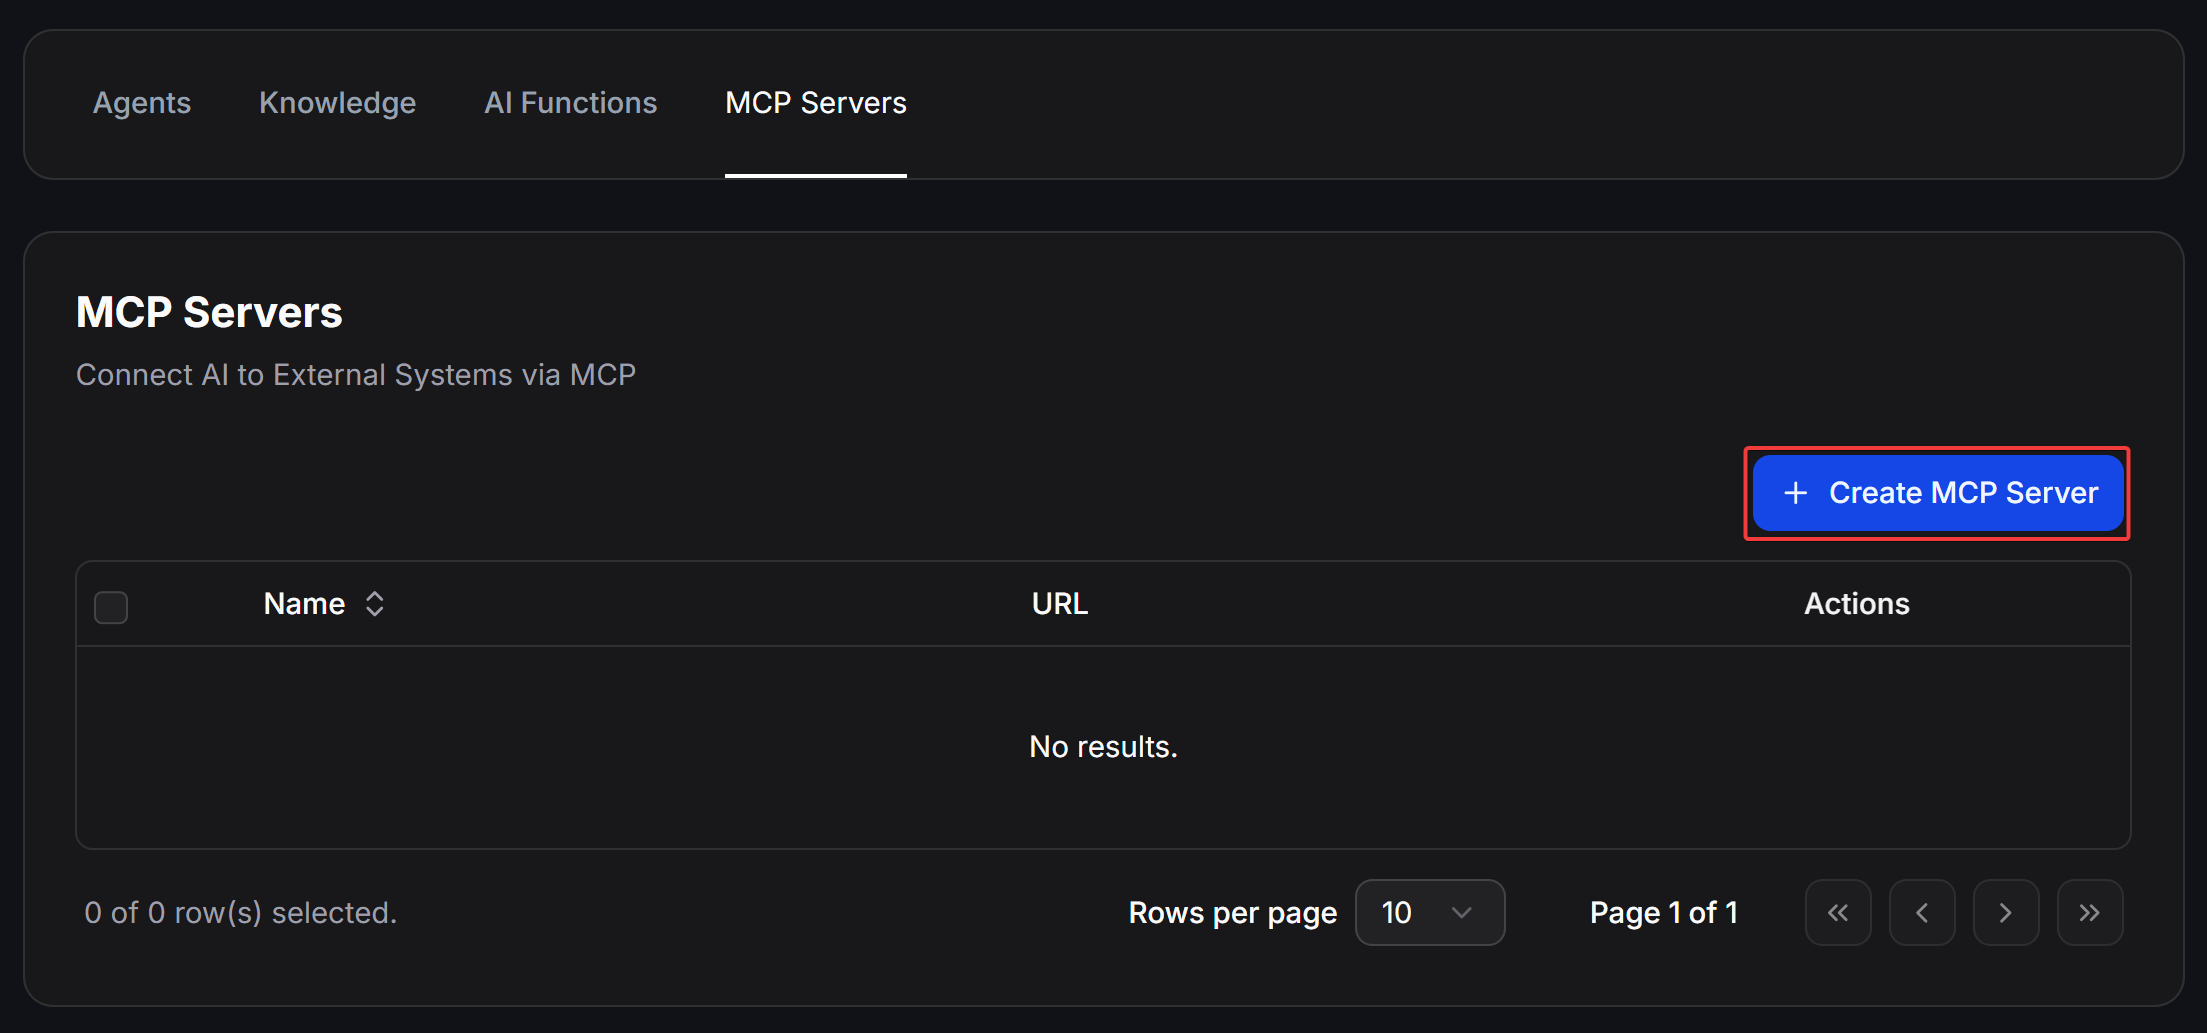Click the '0 of 0 row(s) selected.' text
The height and width of the screenshot is (1033, 2207).
point(241,913)
